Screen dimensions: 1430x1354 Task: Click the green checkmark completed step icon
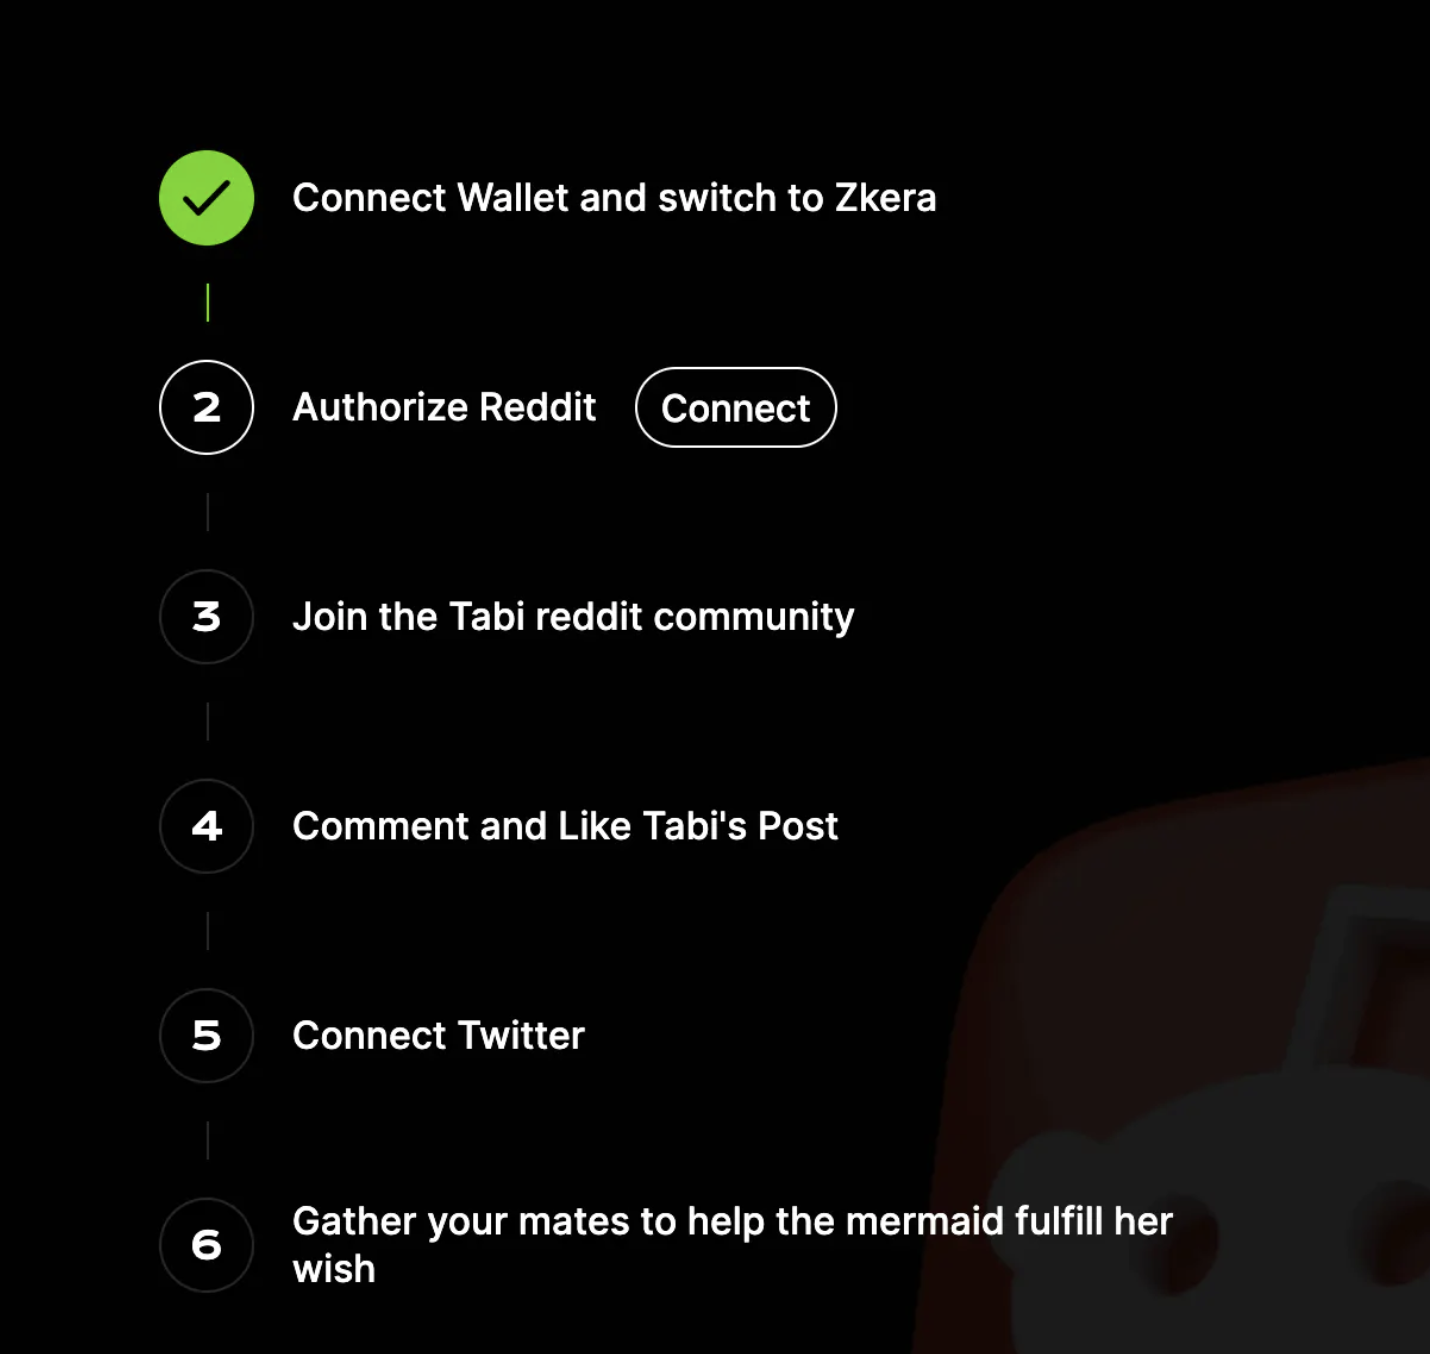[206, 198]
